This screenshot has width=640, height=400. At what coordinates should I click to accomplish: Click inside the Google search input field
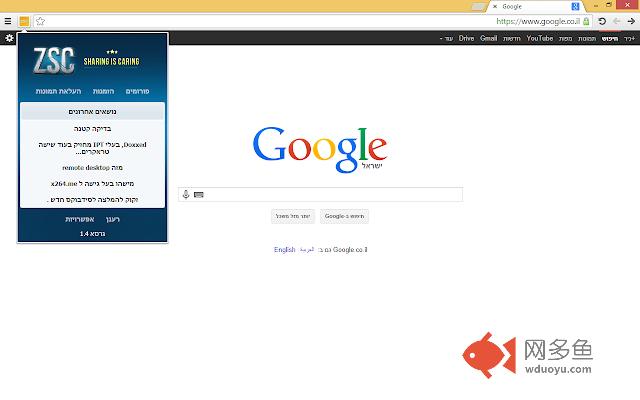[x=330, y=194]
